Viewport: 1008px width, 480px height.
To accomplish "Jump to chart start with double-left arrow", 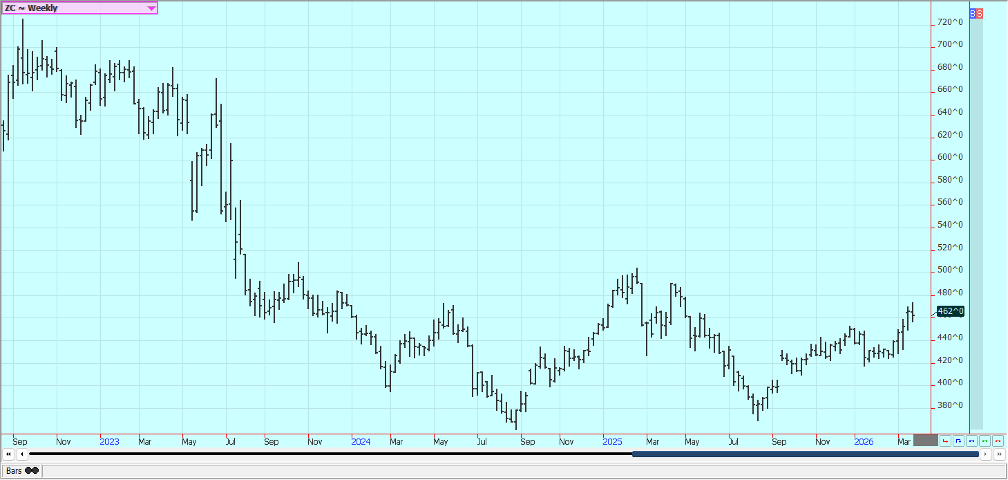I will 8,454.
